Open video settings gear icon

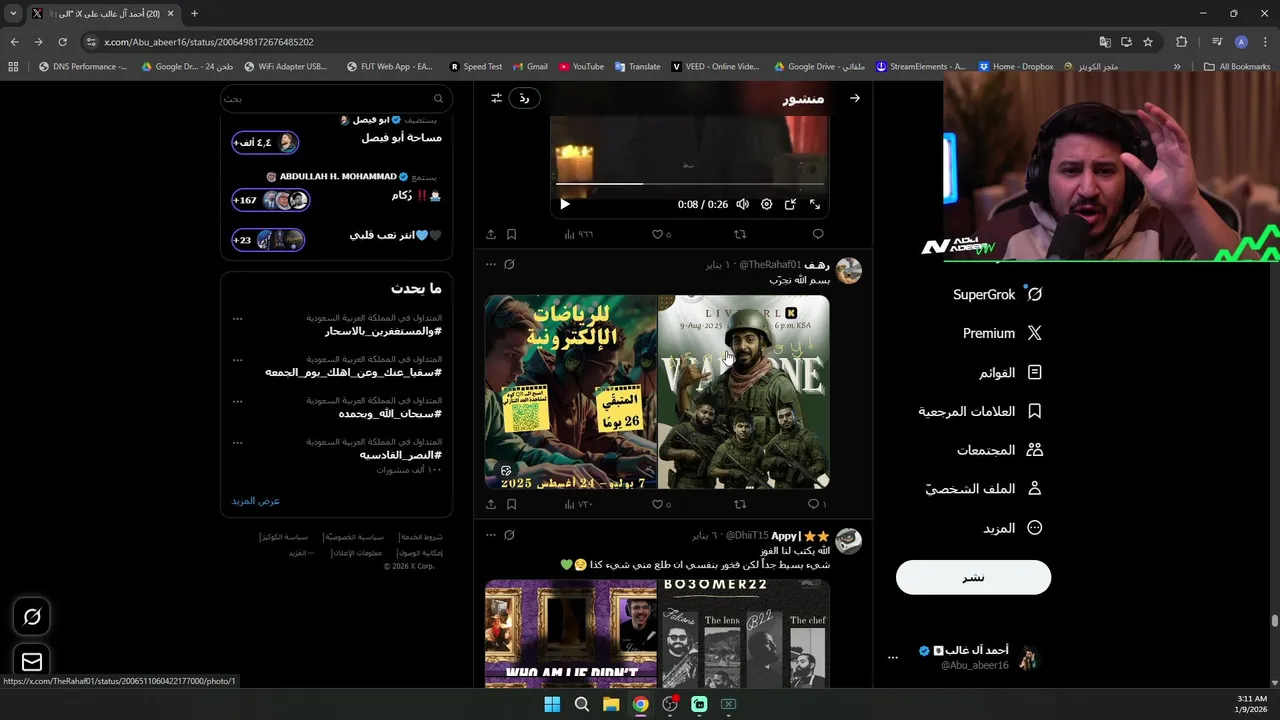766,204
